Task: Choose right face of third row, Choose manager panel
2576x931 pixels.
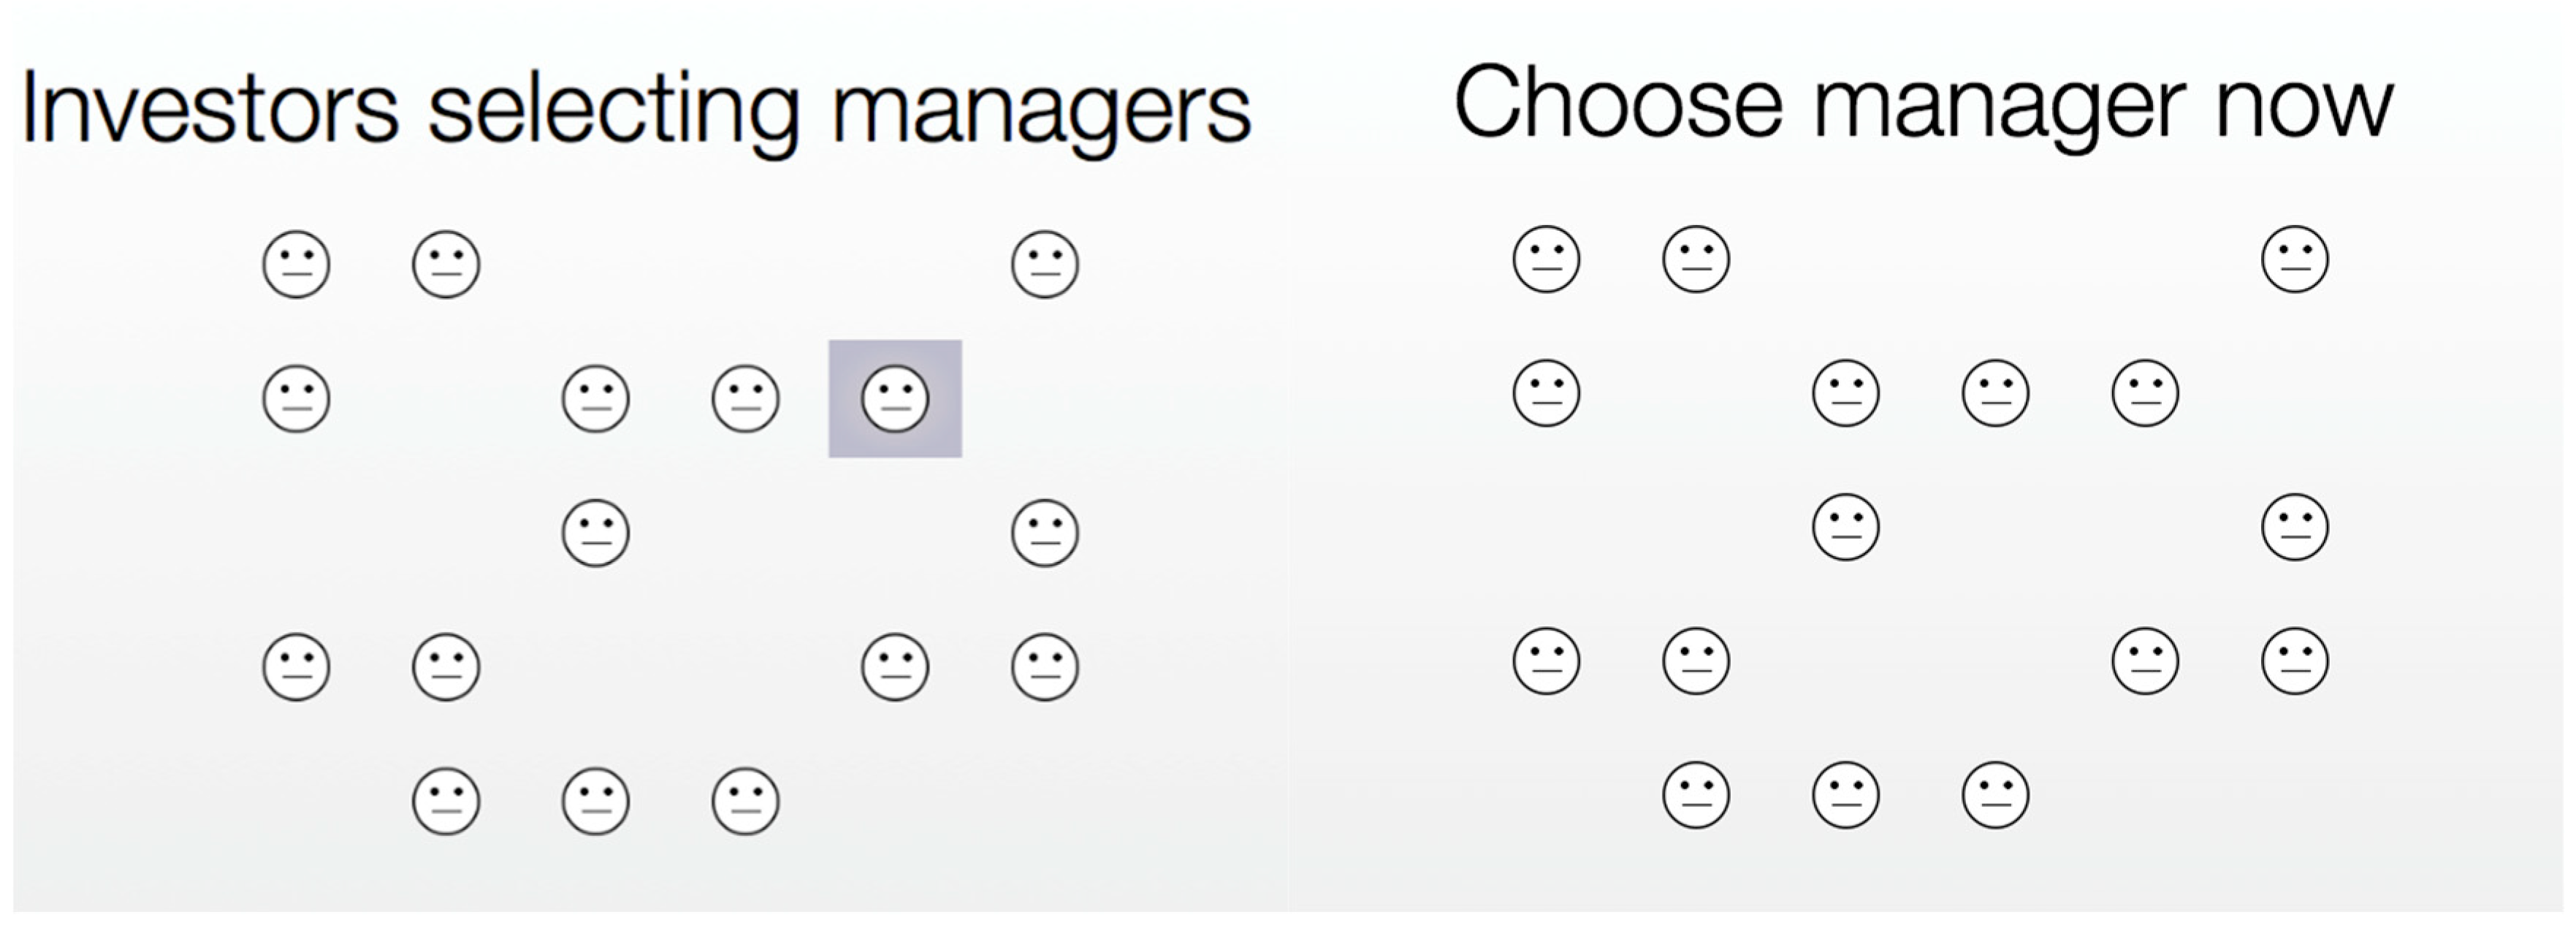Action: (2295, 527)
